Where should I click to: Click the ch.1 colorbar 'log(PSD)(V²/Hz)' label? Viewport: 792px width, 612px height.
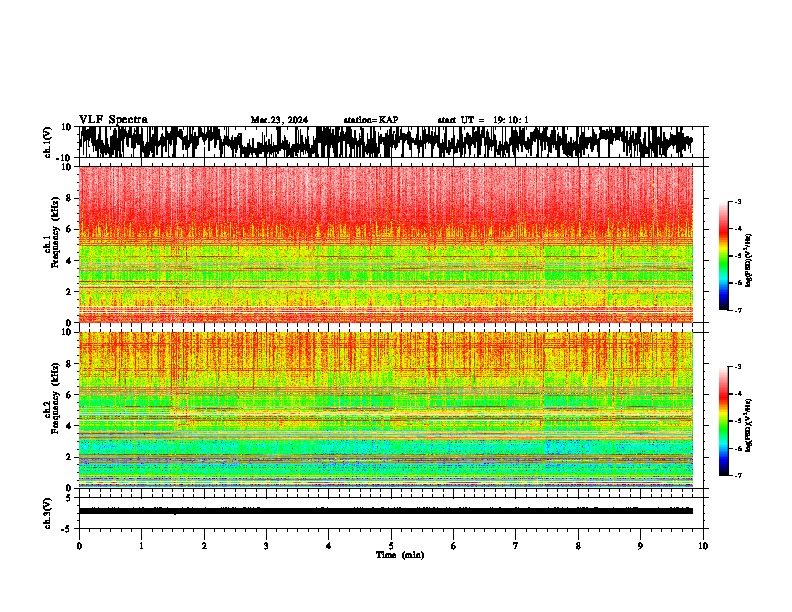[x=749, y=260]
